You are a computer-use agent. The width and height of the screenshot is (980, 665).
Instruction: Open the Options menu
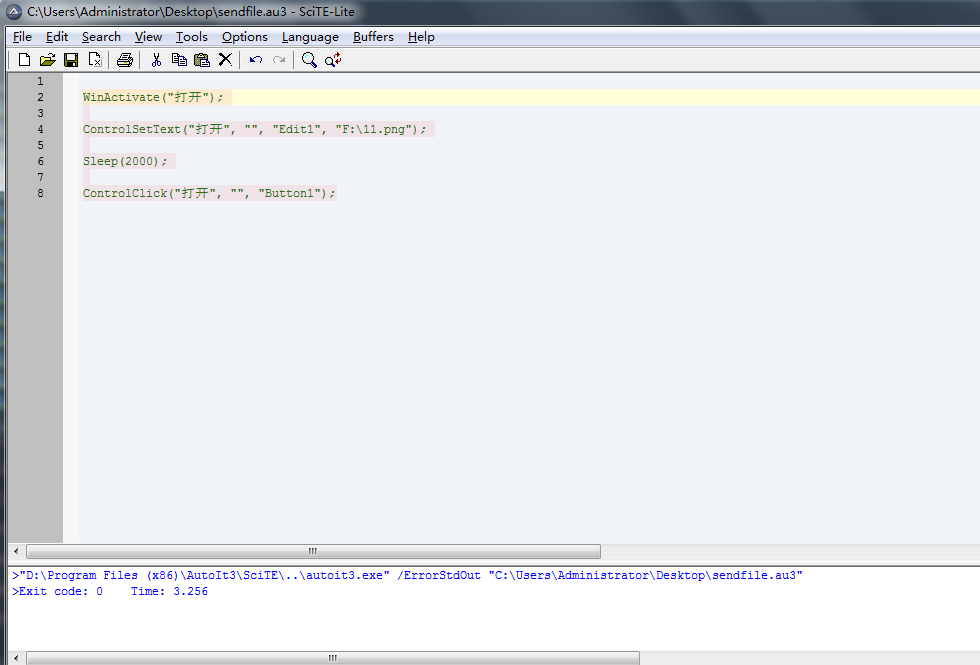[244, 37]
